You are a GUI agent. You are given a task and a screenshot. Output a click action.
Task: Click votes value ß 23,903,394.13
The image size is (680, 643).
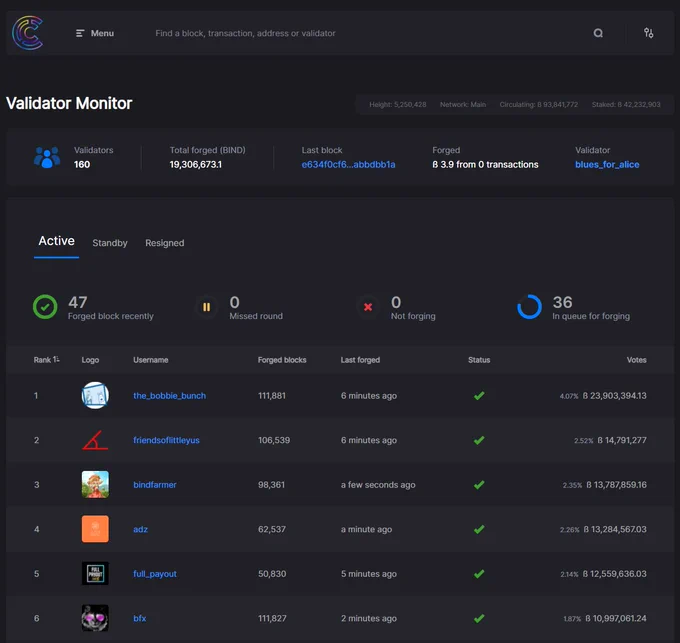pyautogui.click(x=614, y=396)
